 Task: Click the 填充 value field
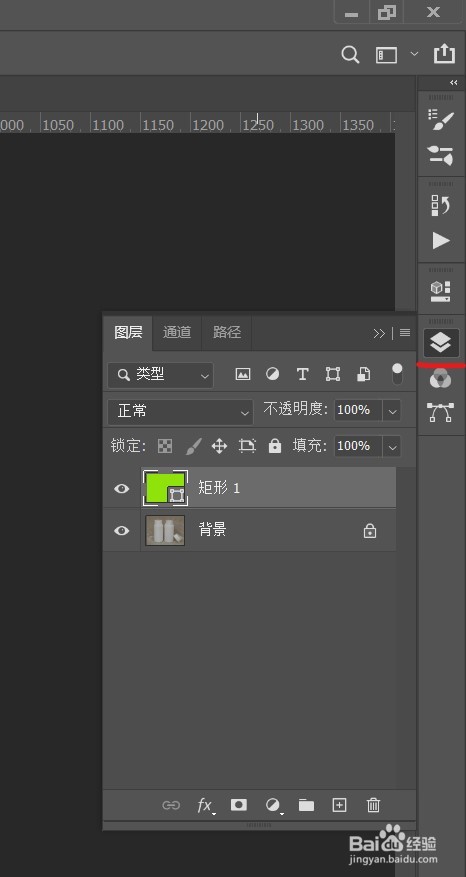[358, 446]
